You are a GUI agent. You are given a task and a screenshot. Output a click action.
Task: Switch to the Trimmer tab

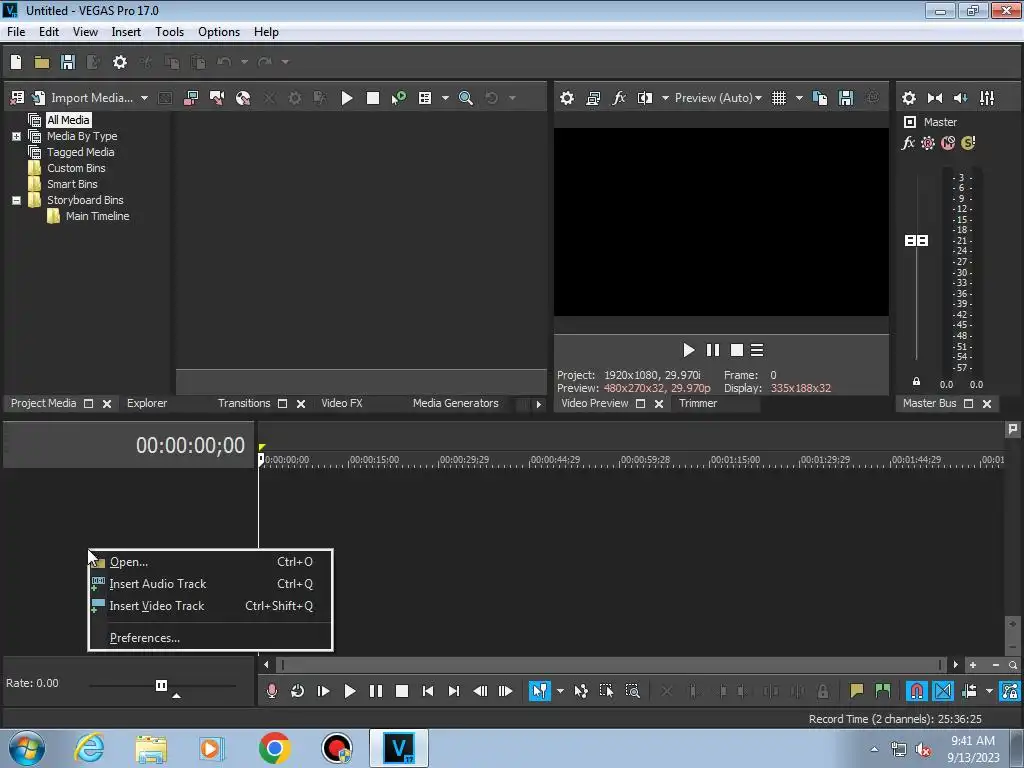[x=697, y=404]
